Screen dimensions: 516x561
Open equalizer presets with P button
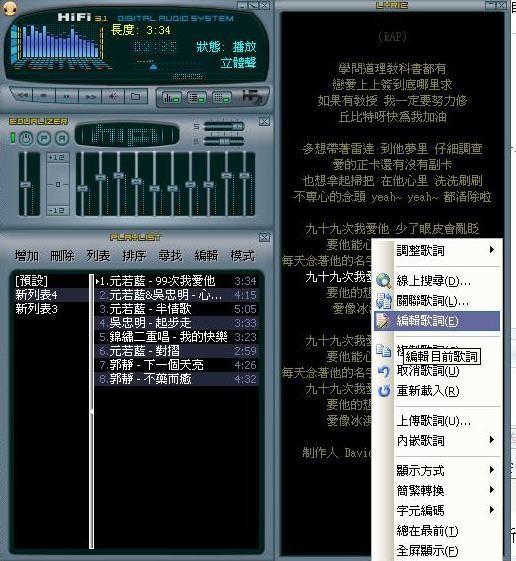[x=44, y=138]
